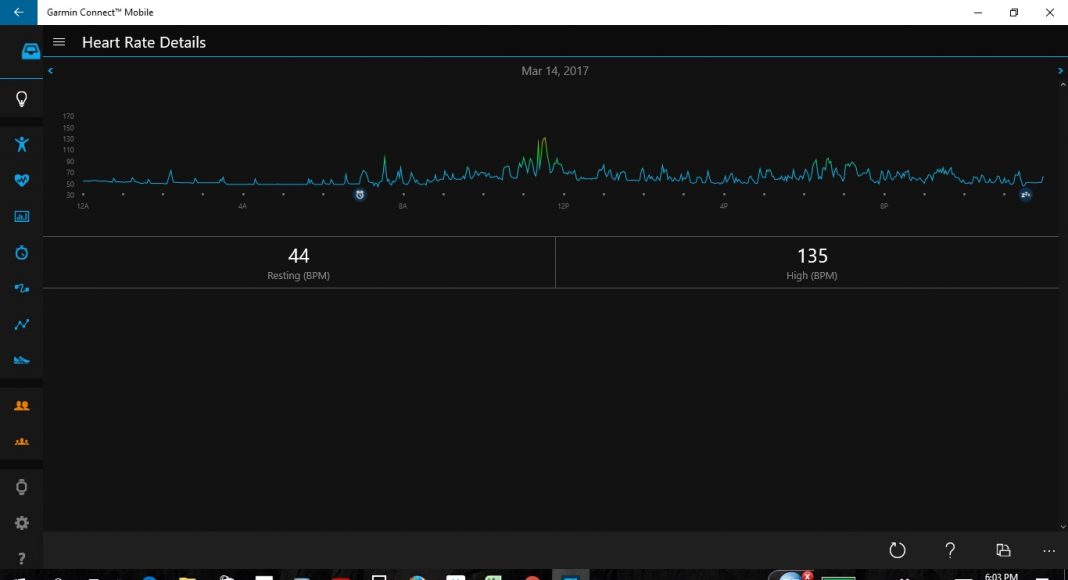Open the running shoe gear icon
The height and width of the screenshot is (580, 1068).
click(x=22, y=360)
